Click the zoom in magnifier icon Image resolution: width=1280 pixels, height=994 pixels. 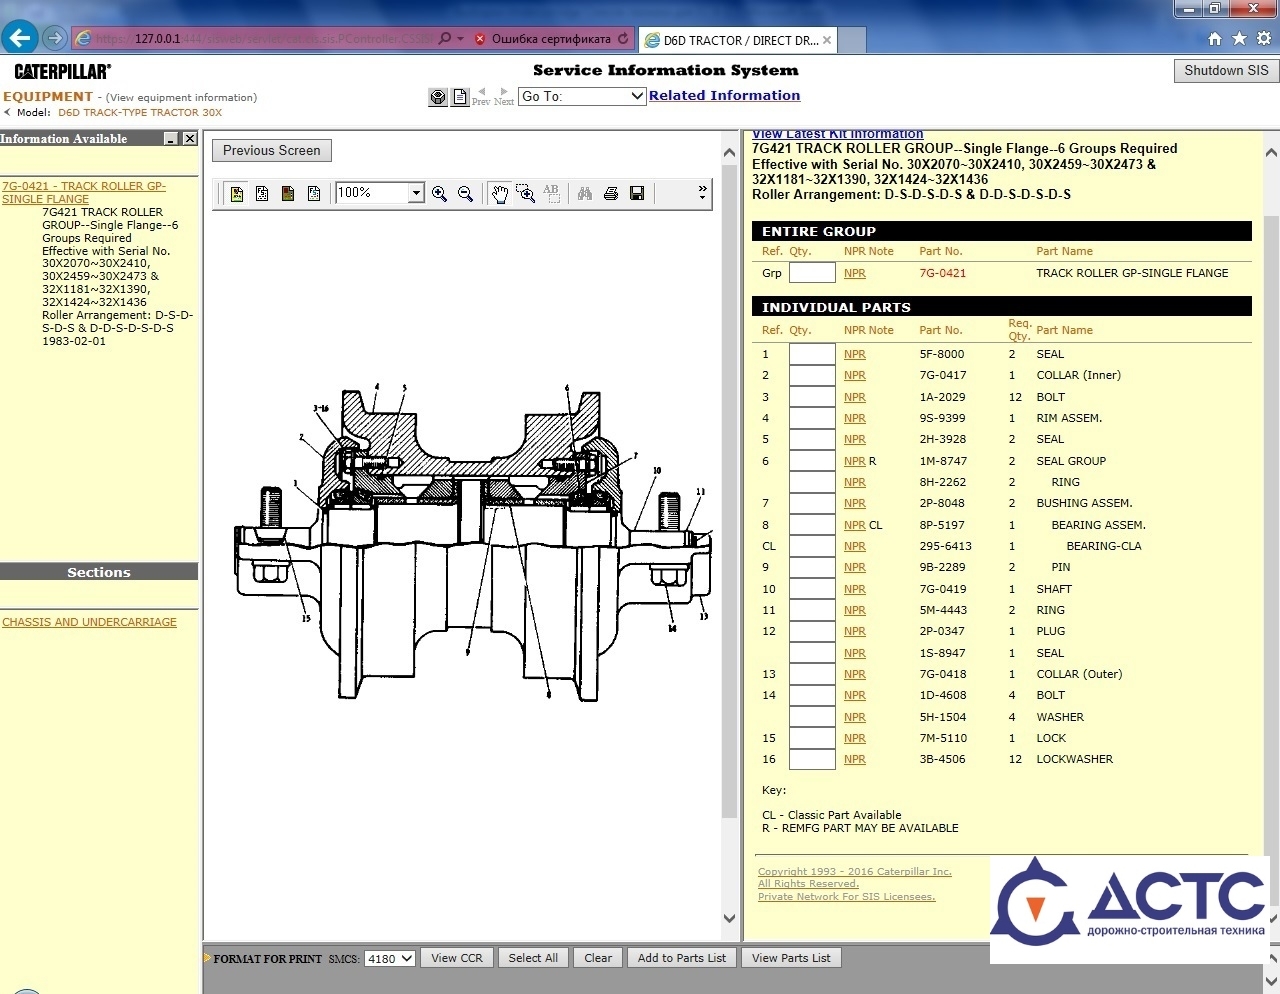pyautogui.click(x=439, y=194)
